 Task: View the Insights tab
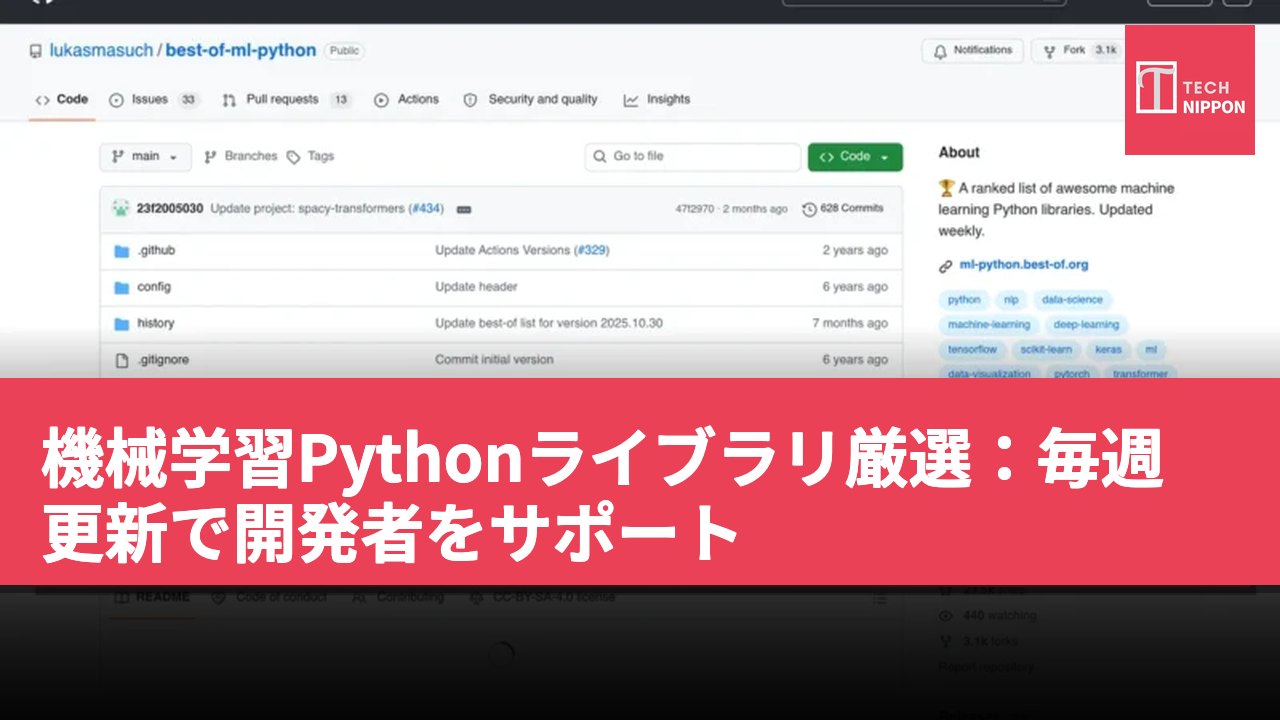point(657,99)
